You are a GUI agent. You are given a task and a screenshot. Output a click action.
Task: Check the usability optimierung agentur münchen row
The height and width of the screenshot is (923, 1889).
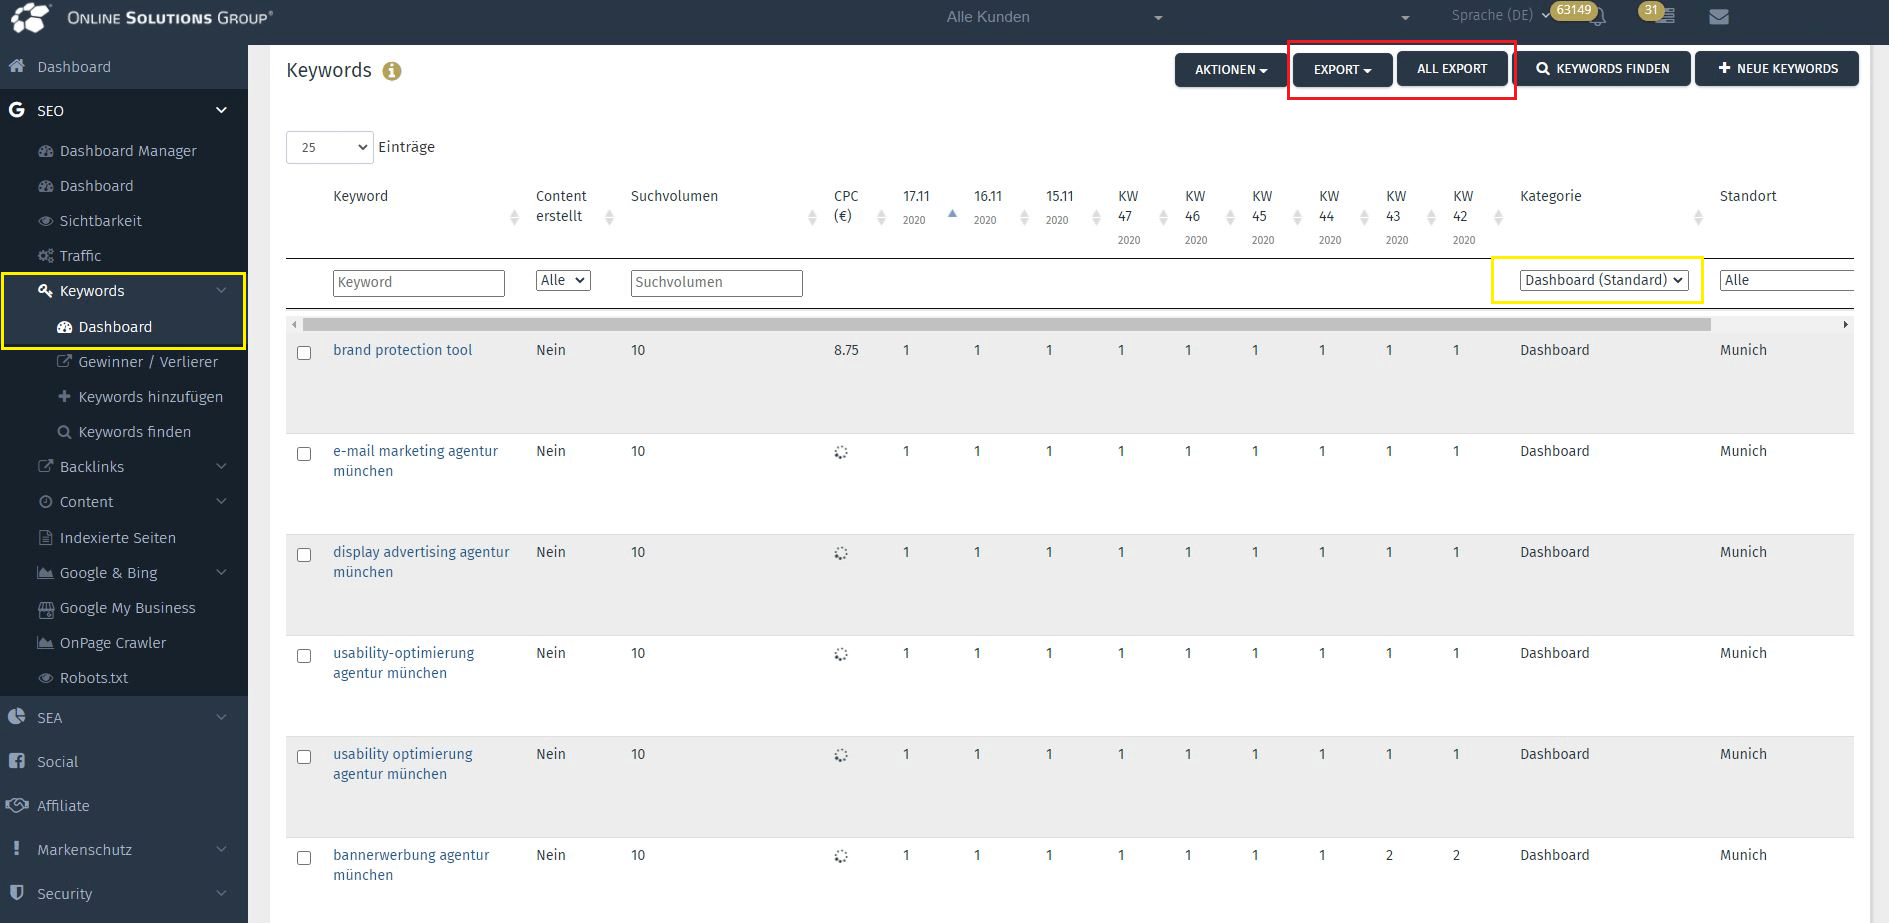point(304,757)
